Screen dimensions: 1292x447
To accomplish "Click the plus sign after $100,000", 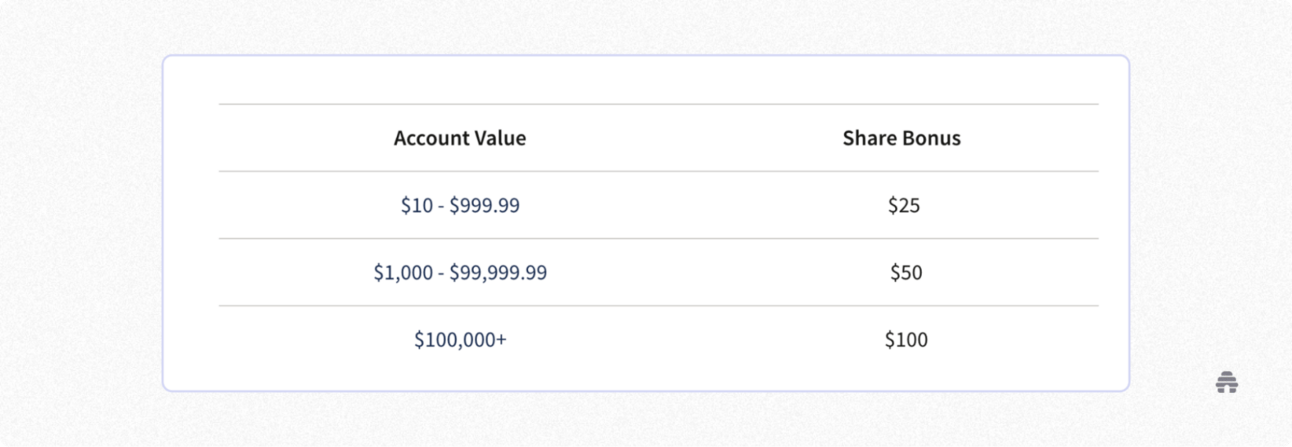I will pyautogui.click(x=501, y=340).
